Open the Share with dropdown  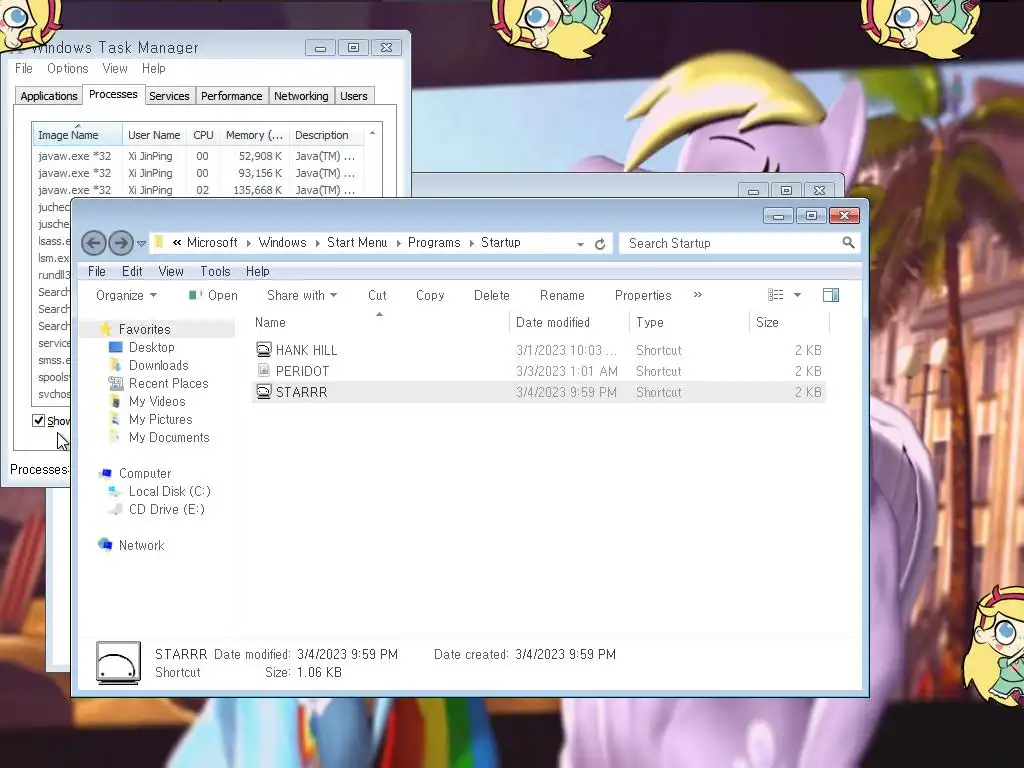(302, 295)
